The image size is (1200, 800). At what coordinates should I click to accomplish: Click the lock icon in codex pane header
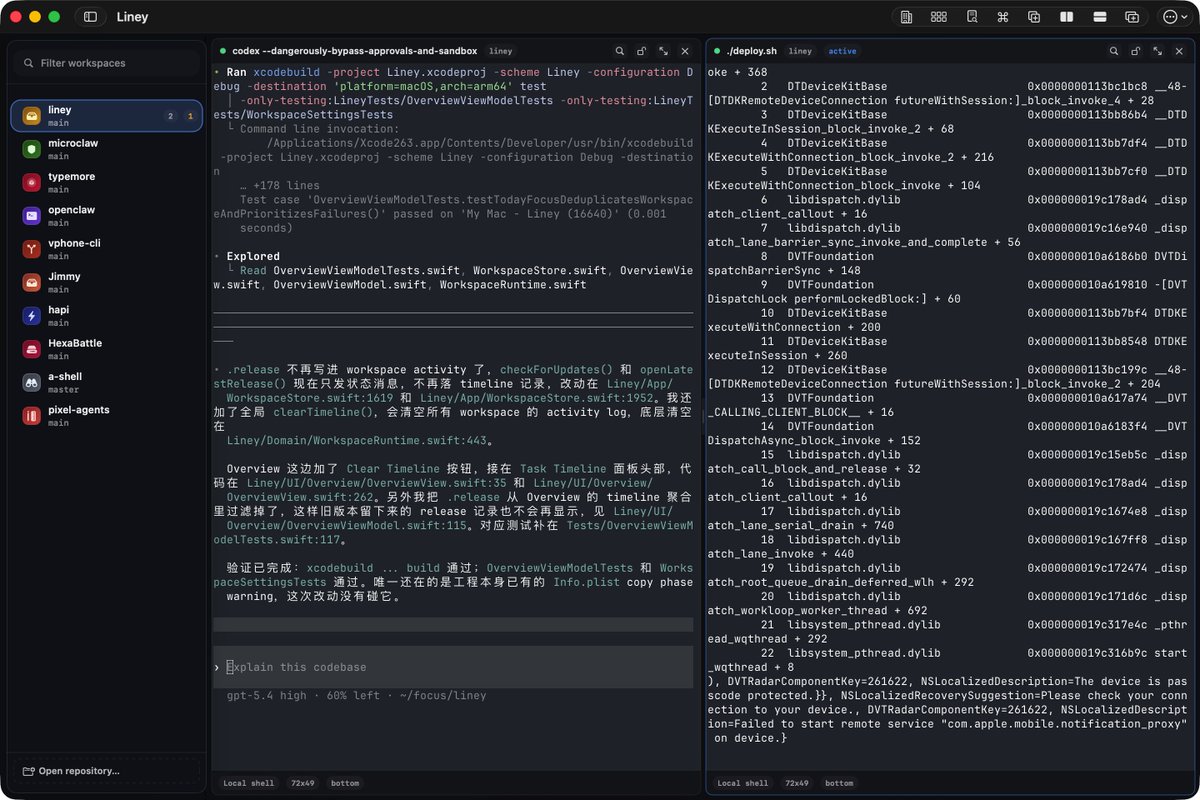641,51
